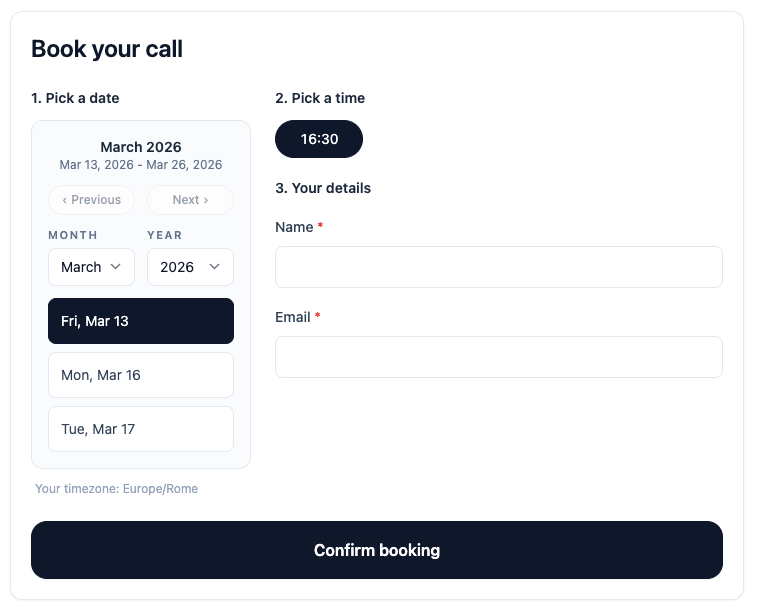Click the March 2026 calendar title
Screen dimensions: 757x611
[141, 147]
